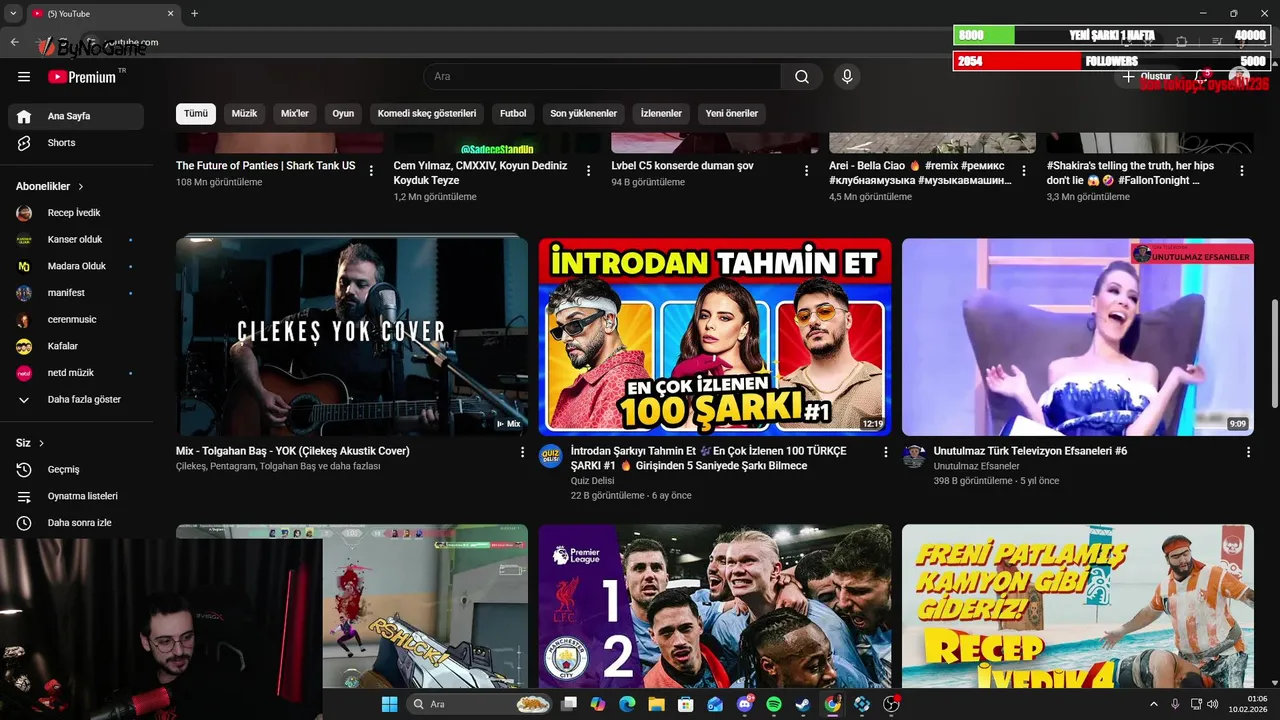The width and height of the screenshot is (1280, 720).
Task: Activate voice search microphone
Action: [847, 77]
